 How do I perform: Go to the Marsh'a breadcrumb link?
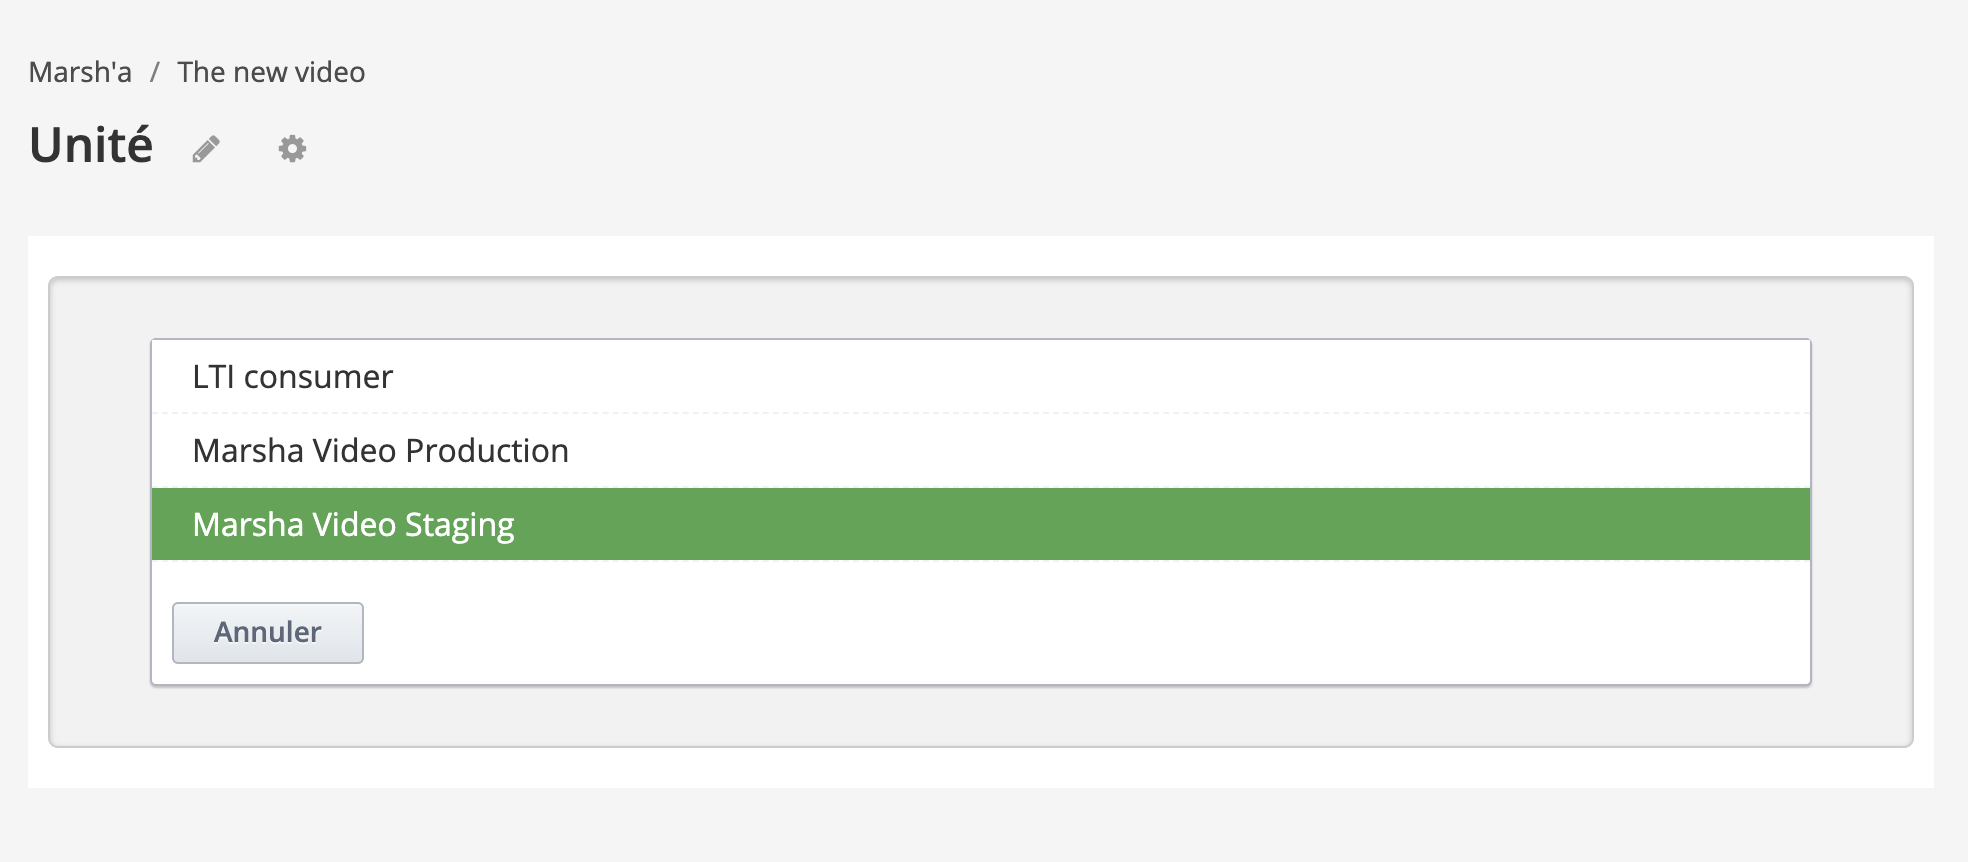coord(80,72)
